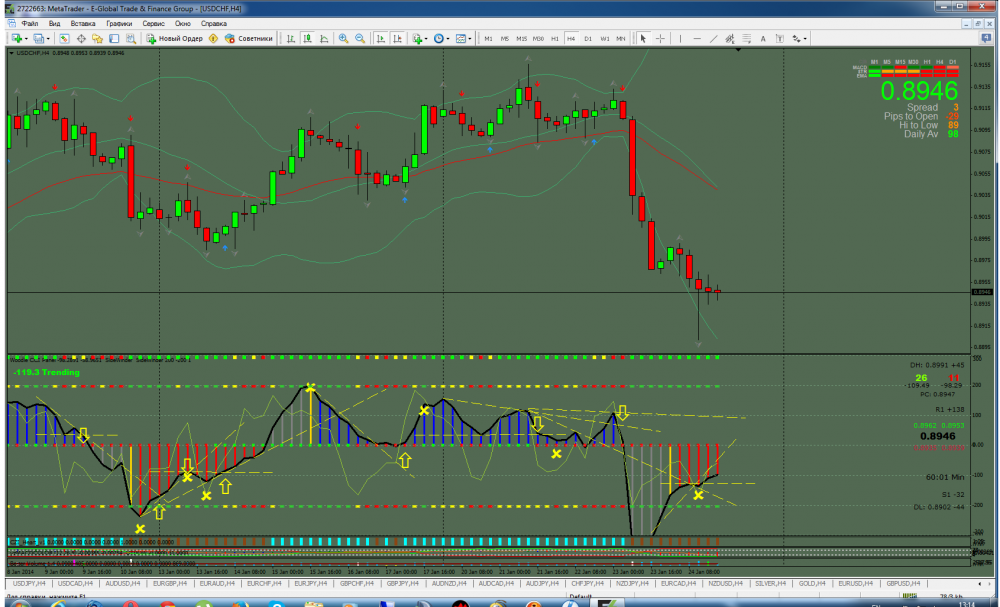Click the New Chart toolbar icon
This screenshot has width=1000, height=607.
[x=16, y=38]
